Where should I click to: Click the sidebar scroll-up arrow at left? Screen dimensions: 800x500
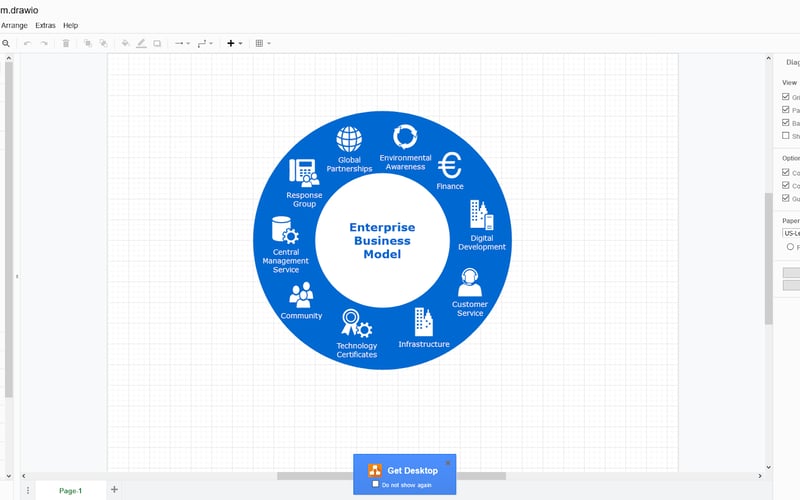pos(9,59)
